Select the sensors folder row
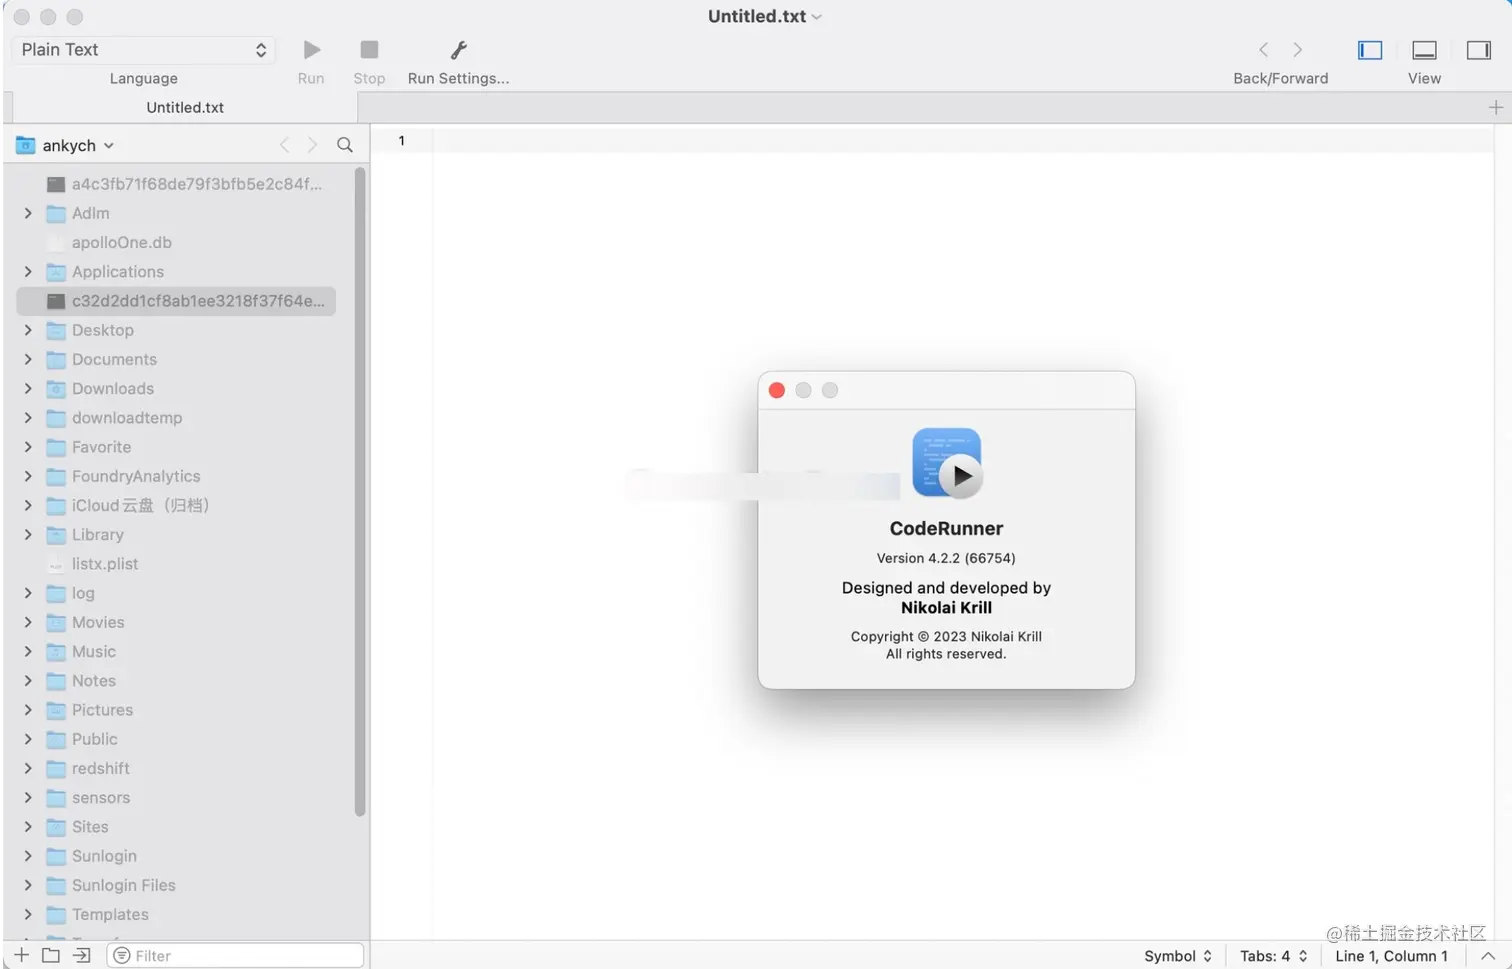 (176, 798)
